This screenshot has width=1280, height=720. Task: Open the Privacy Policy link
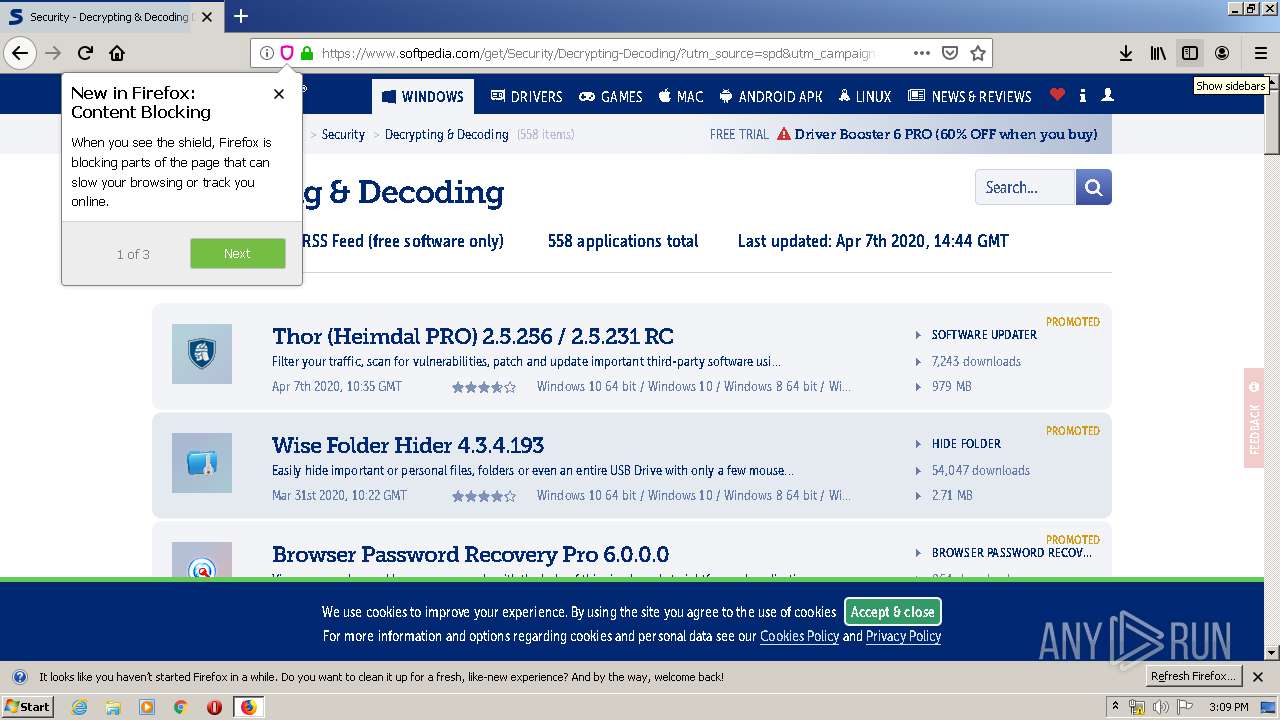point(903,636)
